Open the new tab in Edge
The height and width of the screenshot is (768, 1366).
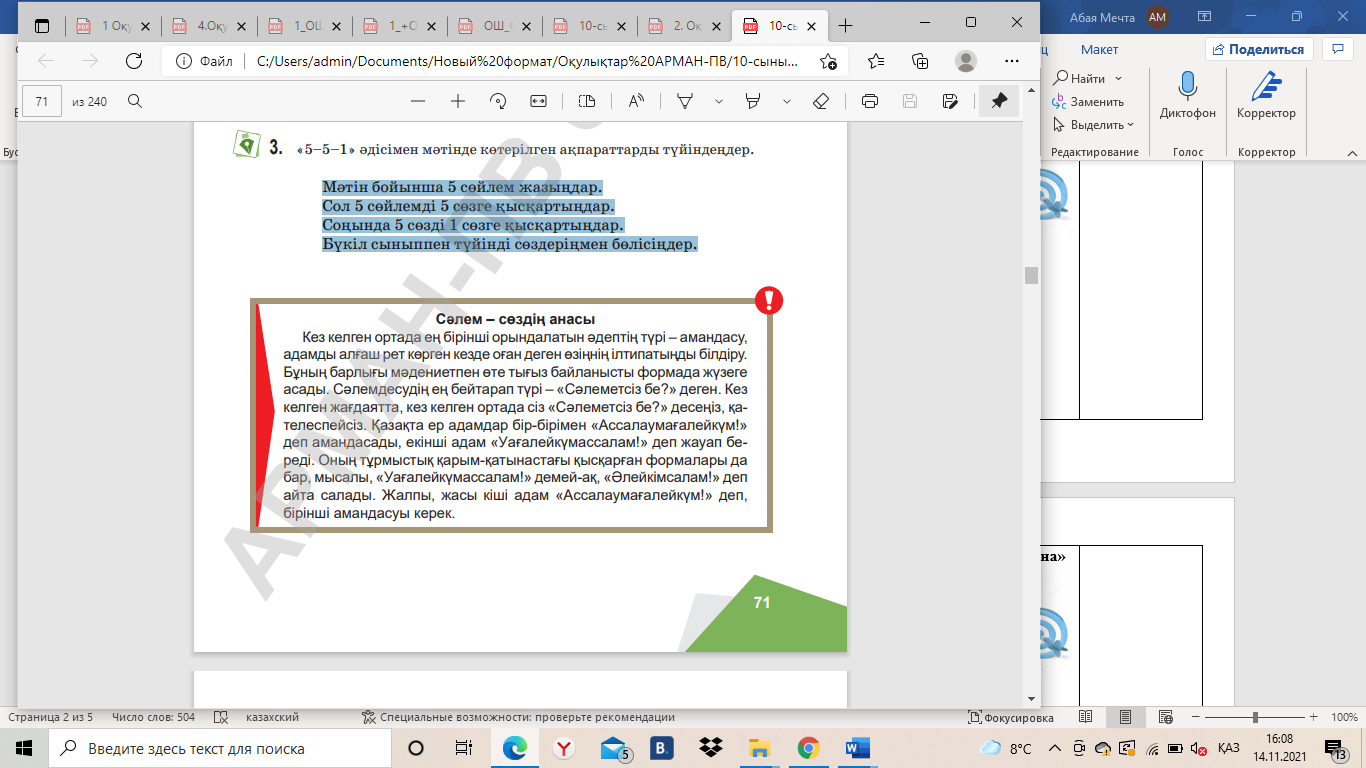846,25
